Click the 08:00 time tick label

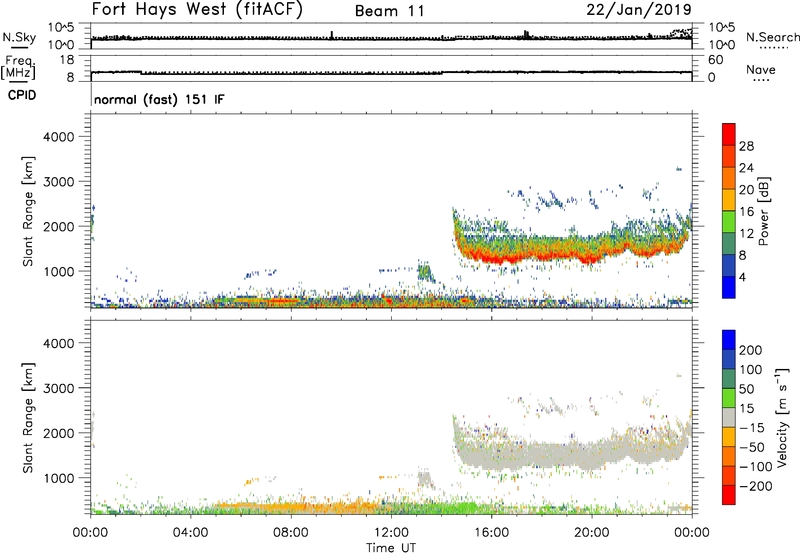(x=291, y=533)
